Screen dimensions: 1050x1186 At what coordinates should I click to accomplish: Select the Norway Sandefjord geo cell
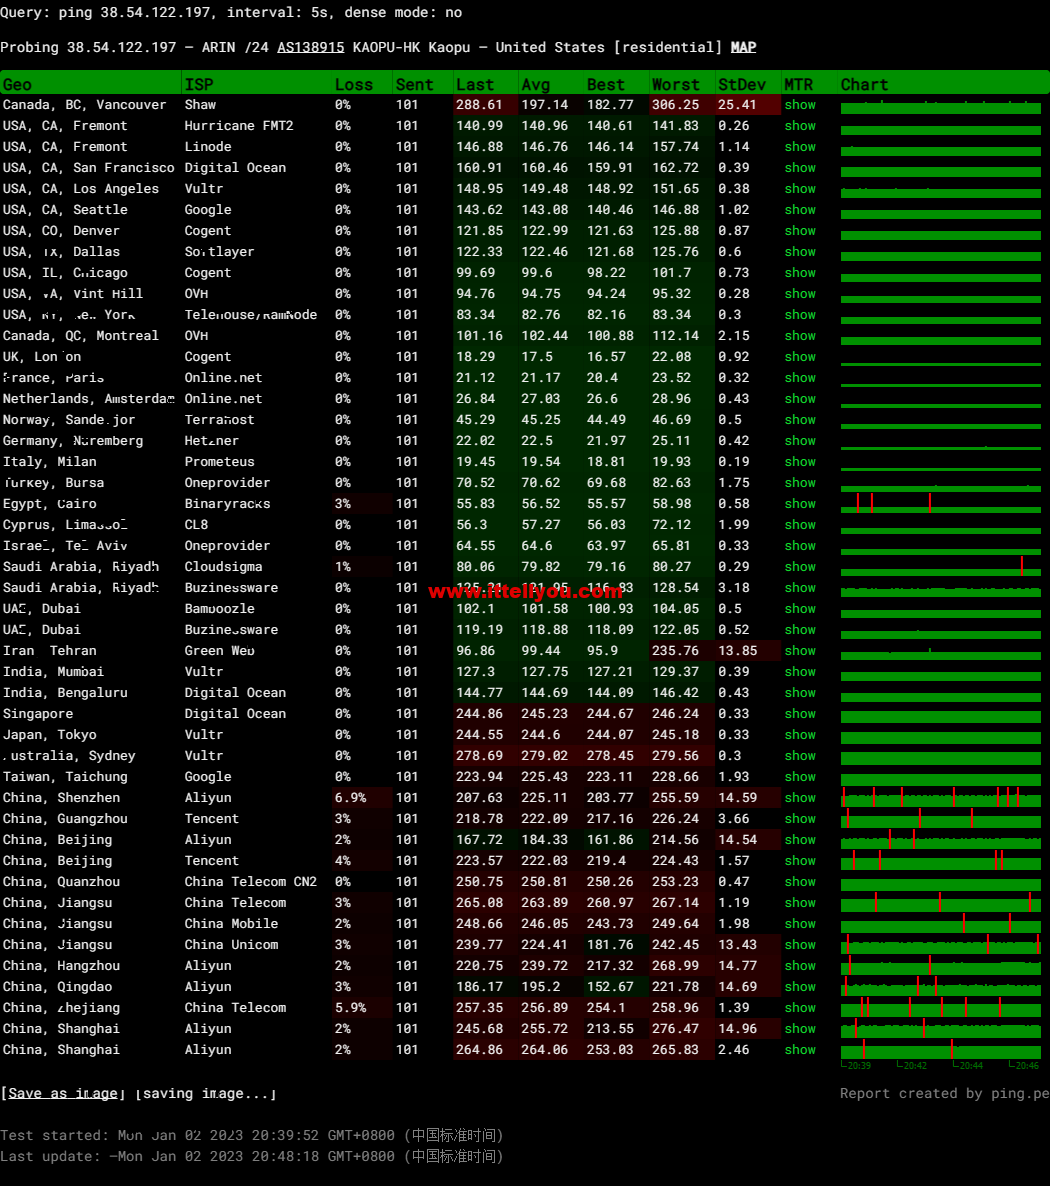click(x=69, y=420)
